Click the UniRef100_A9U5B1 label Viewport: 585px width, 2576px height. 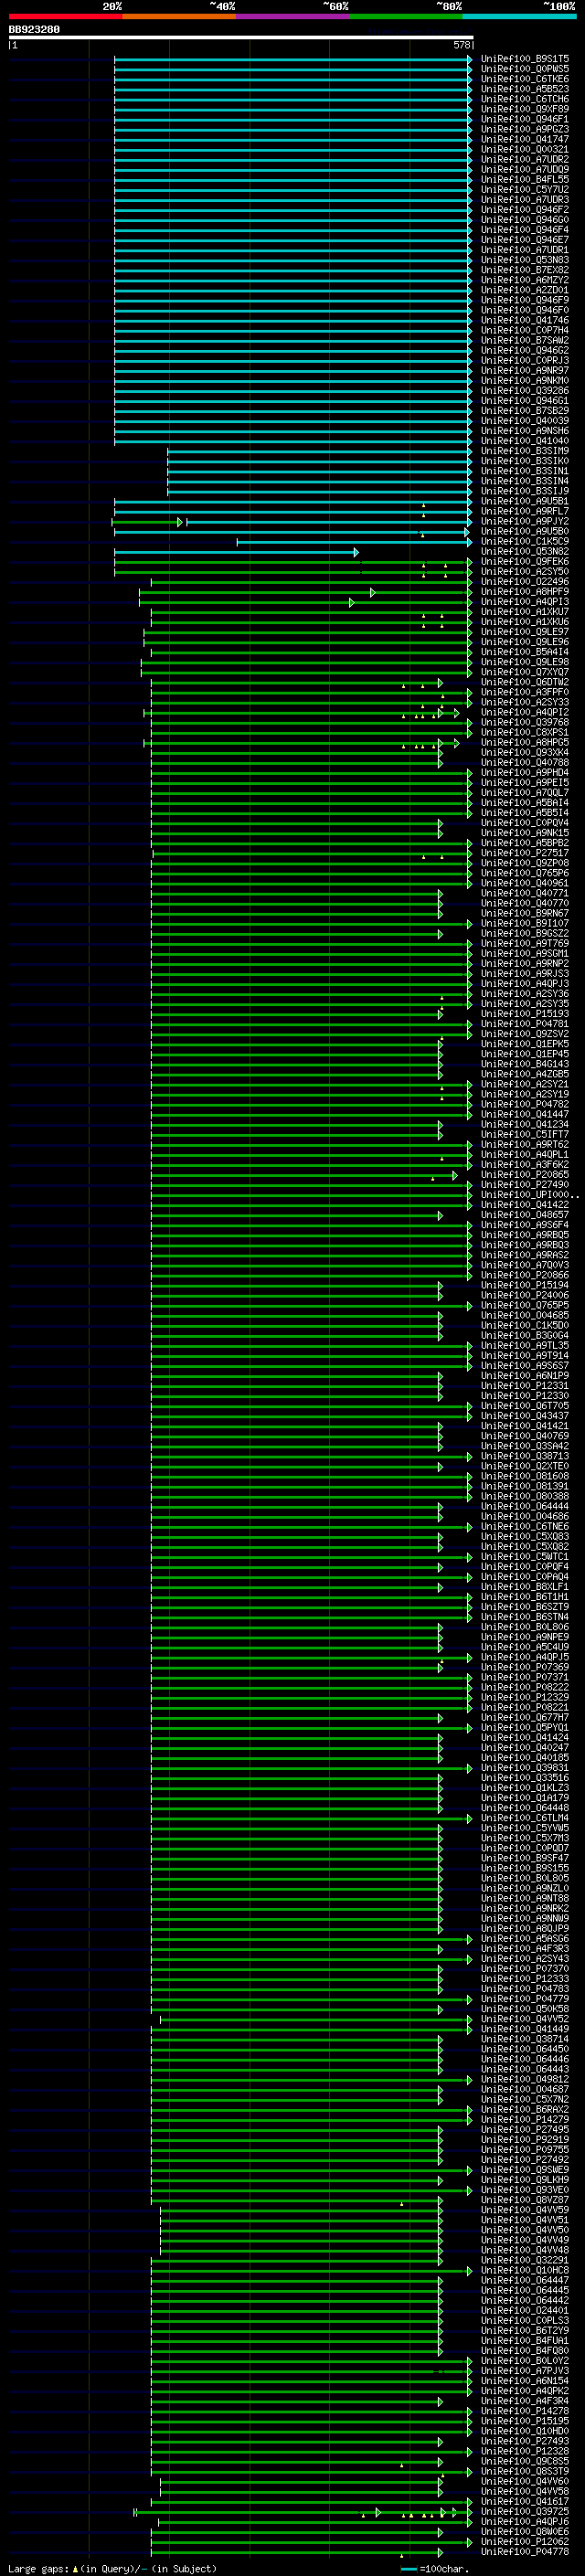tap(525, 501)
